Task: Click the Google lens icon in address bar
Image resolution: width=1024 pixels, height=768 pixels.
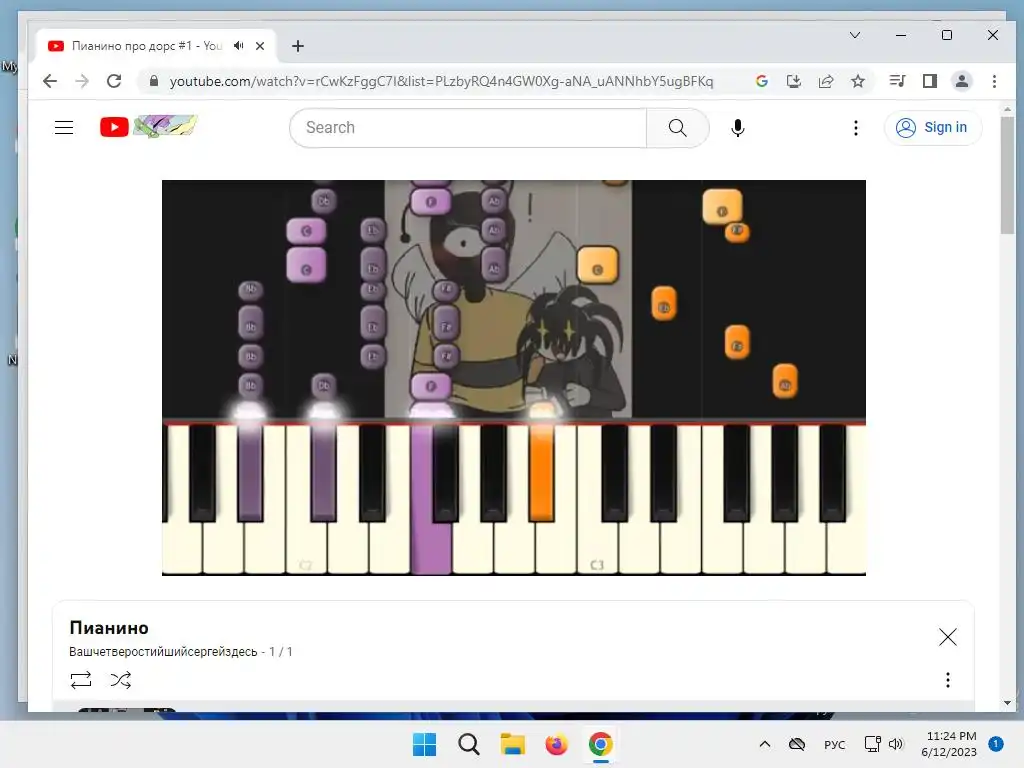Action: pyautogui.click(x=761, y=81)
